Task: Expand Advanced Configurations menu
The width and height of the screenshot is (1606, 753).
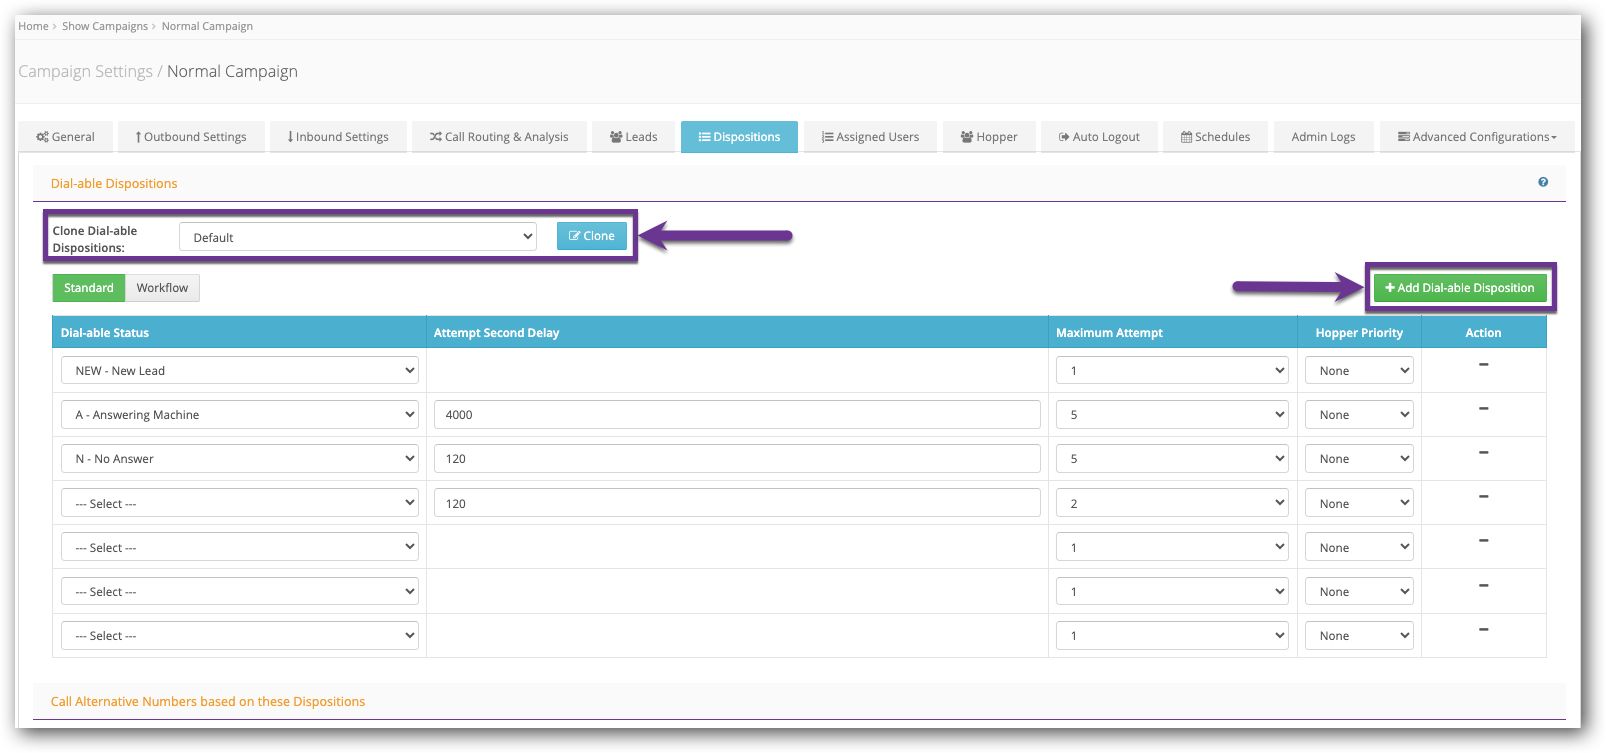Action: [x=1477, y=137]
